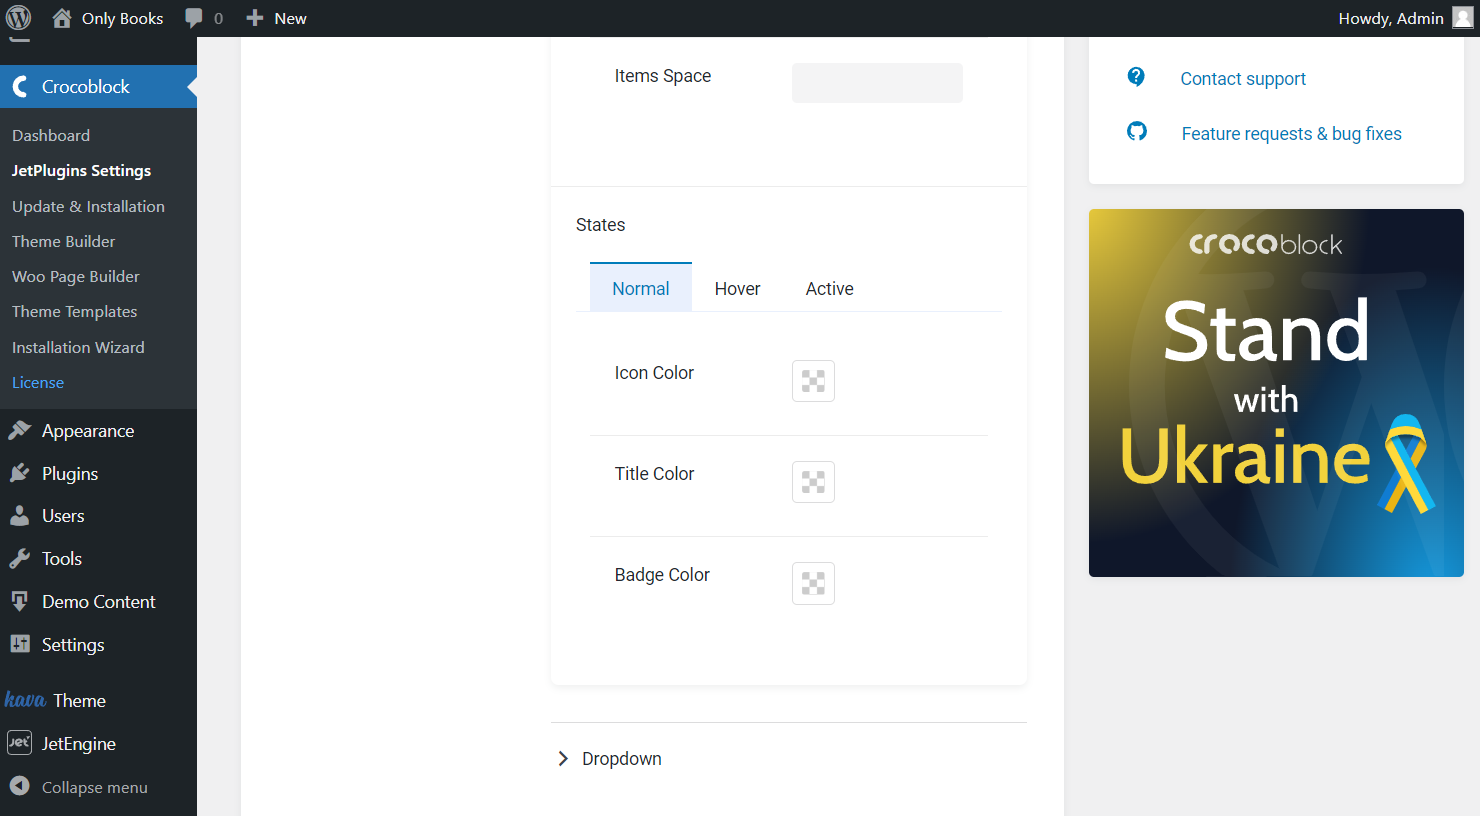The image size is (1480, 816).
Task: Open the Admin avatar icon
Action: (x=1463, y=18)
